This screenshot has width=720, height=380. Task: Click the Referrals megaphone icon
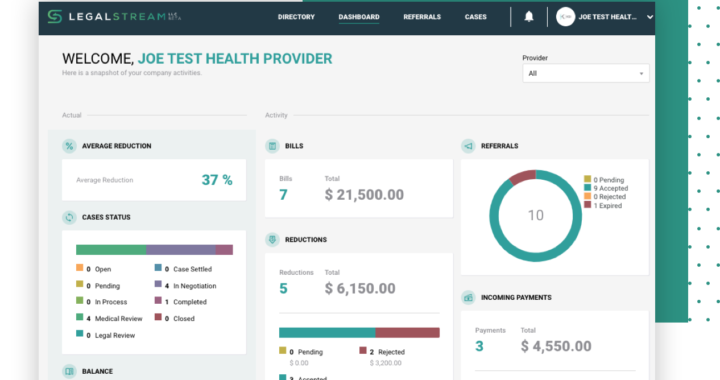(468, 146)
